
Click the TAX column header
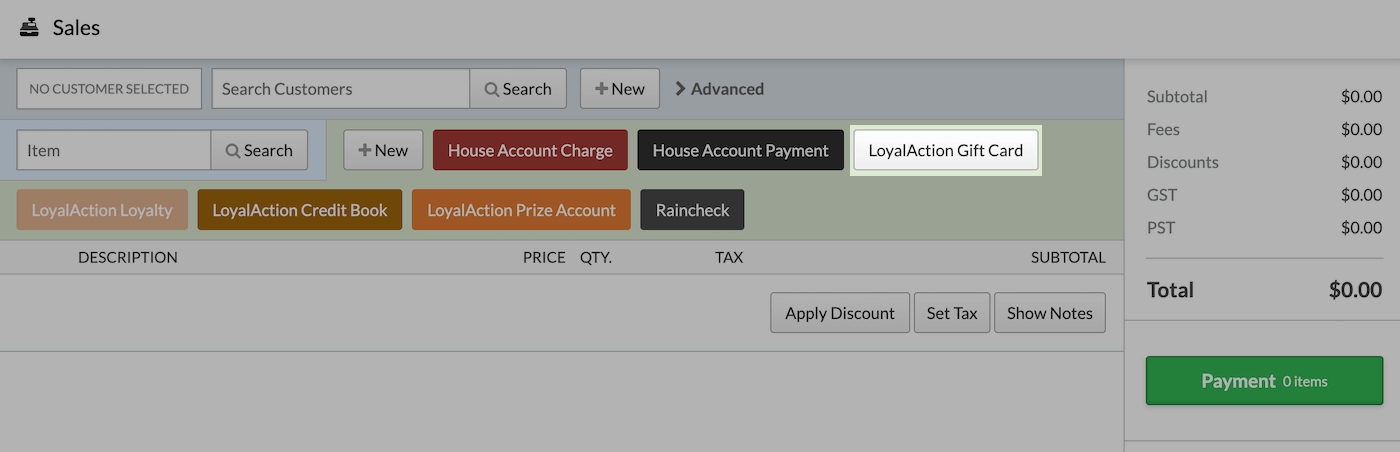[x=729, y=257]
